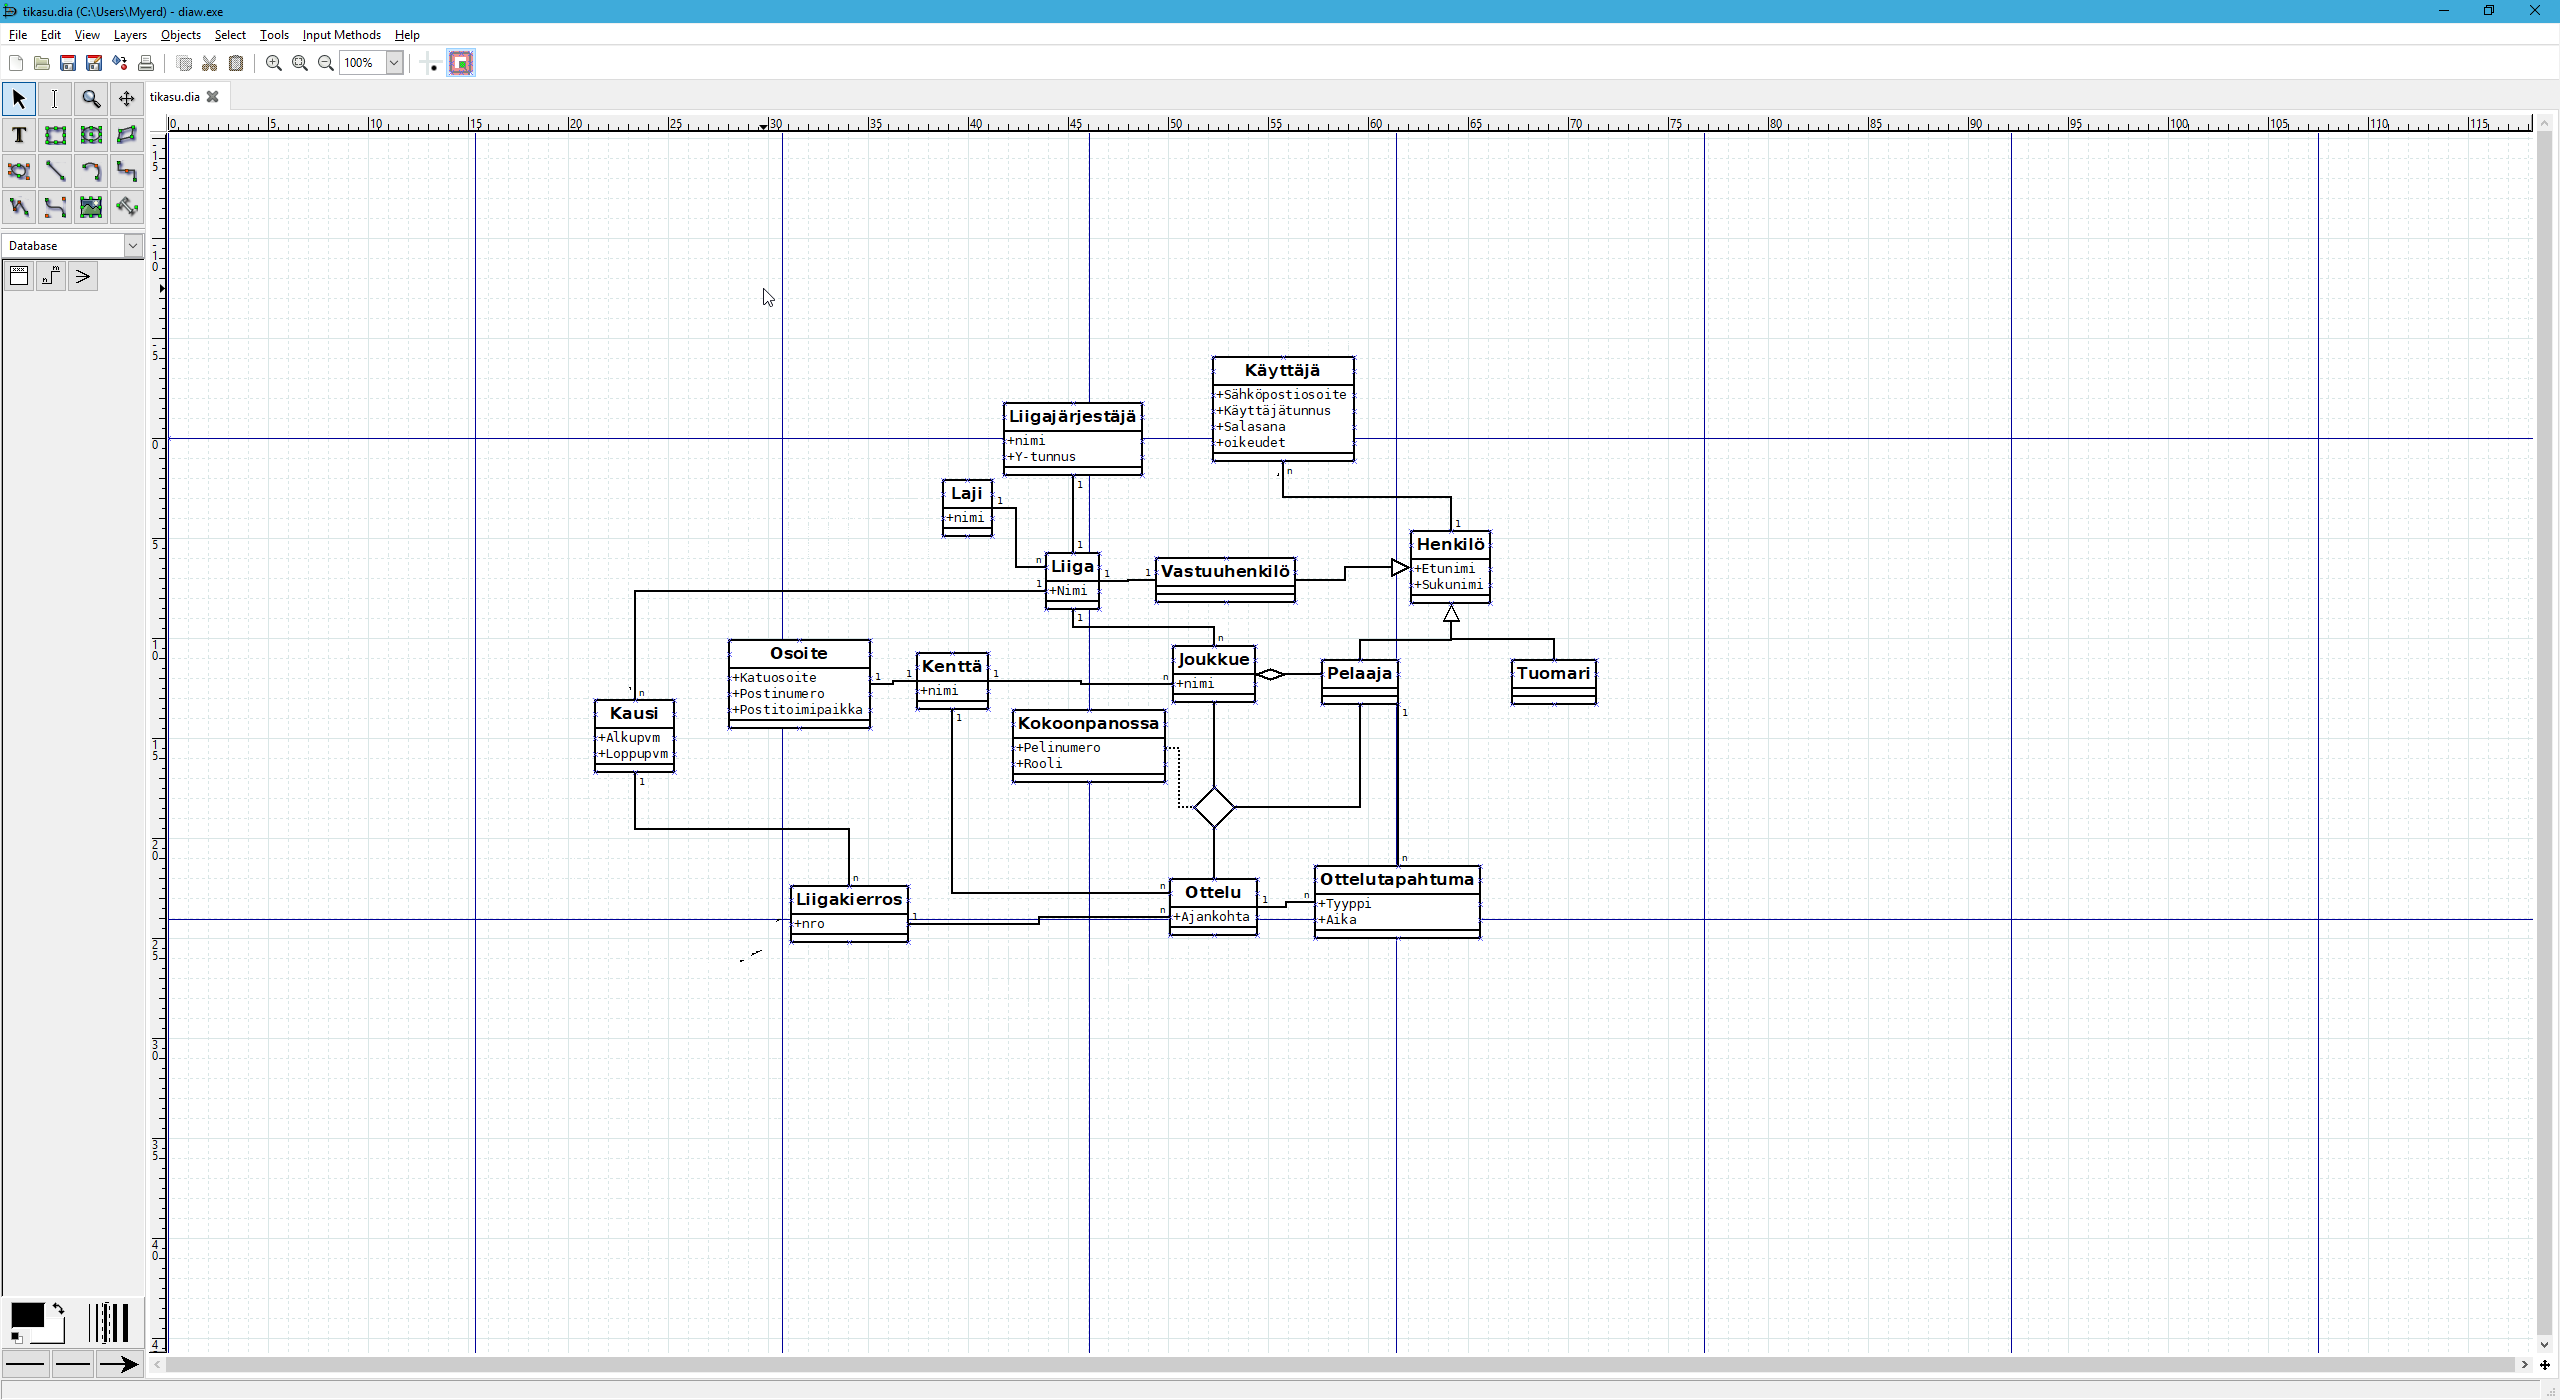
Task: Pick the Zigzag line tool
Action: (127, 171)
